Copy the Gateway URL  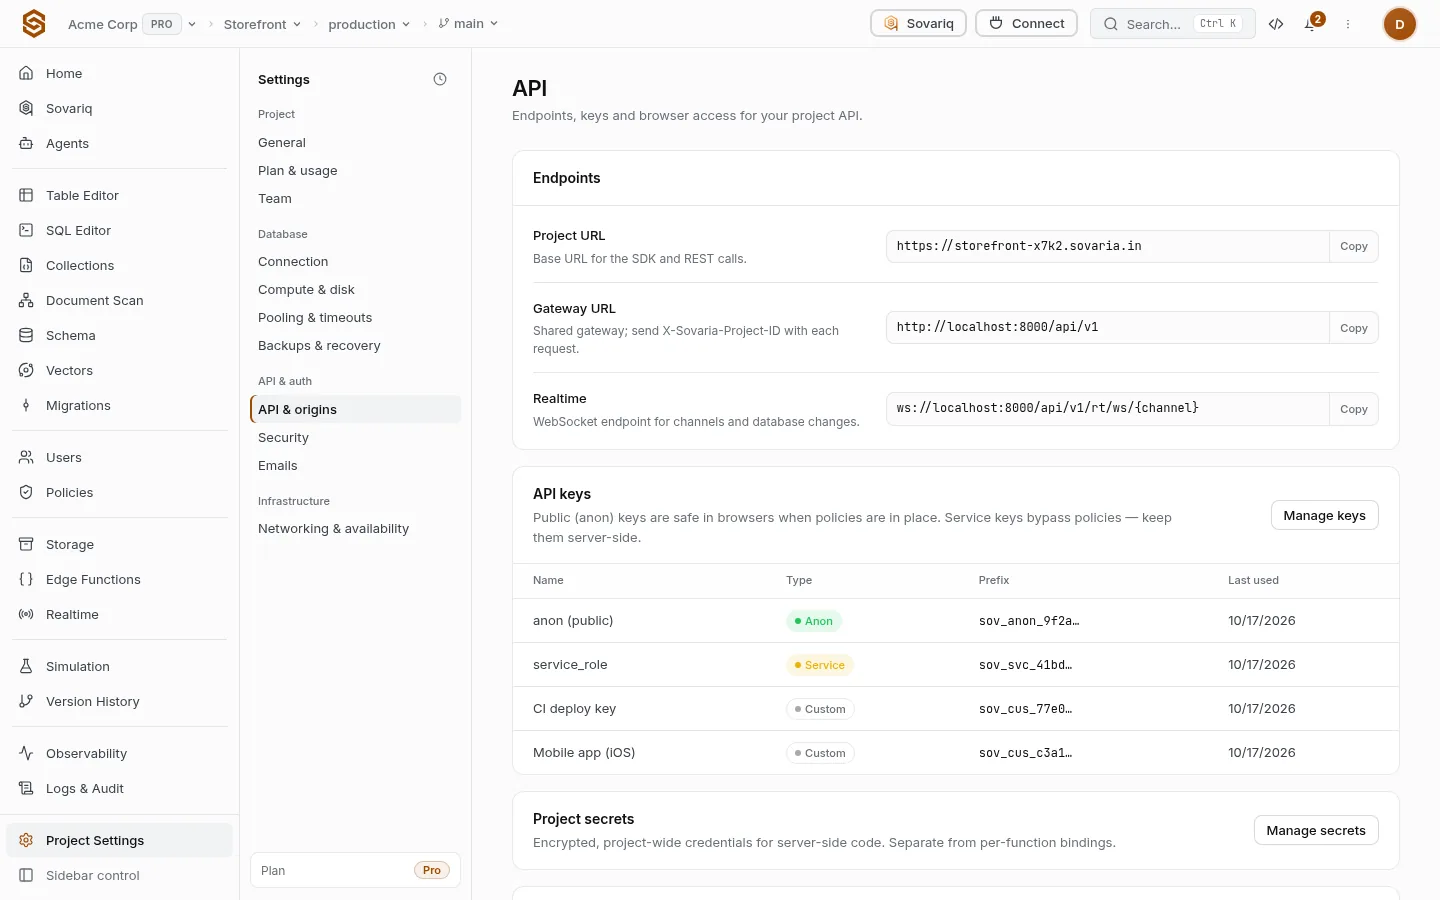click(x=1353, y=327)
